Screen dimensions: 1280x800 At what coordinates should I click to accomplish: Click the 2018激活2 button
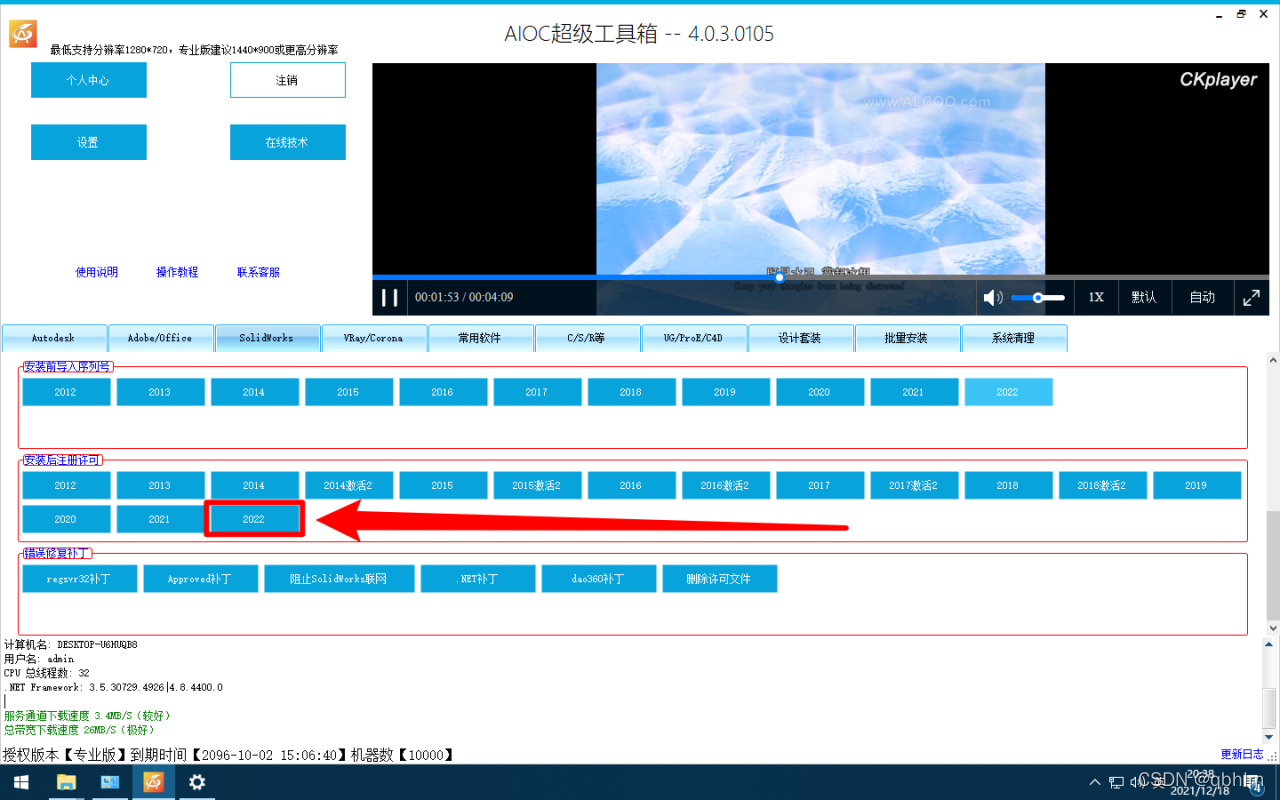click(x=1102, y=485)
